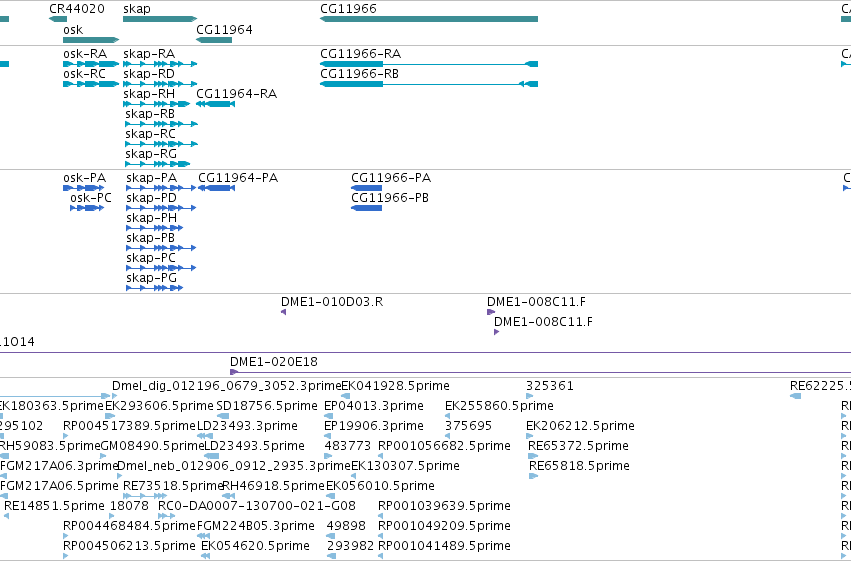Click the skap-PB protein label
Image resolution: width=851 pixels, height=561 pixels.
(x=150, y=238)
